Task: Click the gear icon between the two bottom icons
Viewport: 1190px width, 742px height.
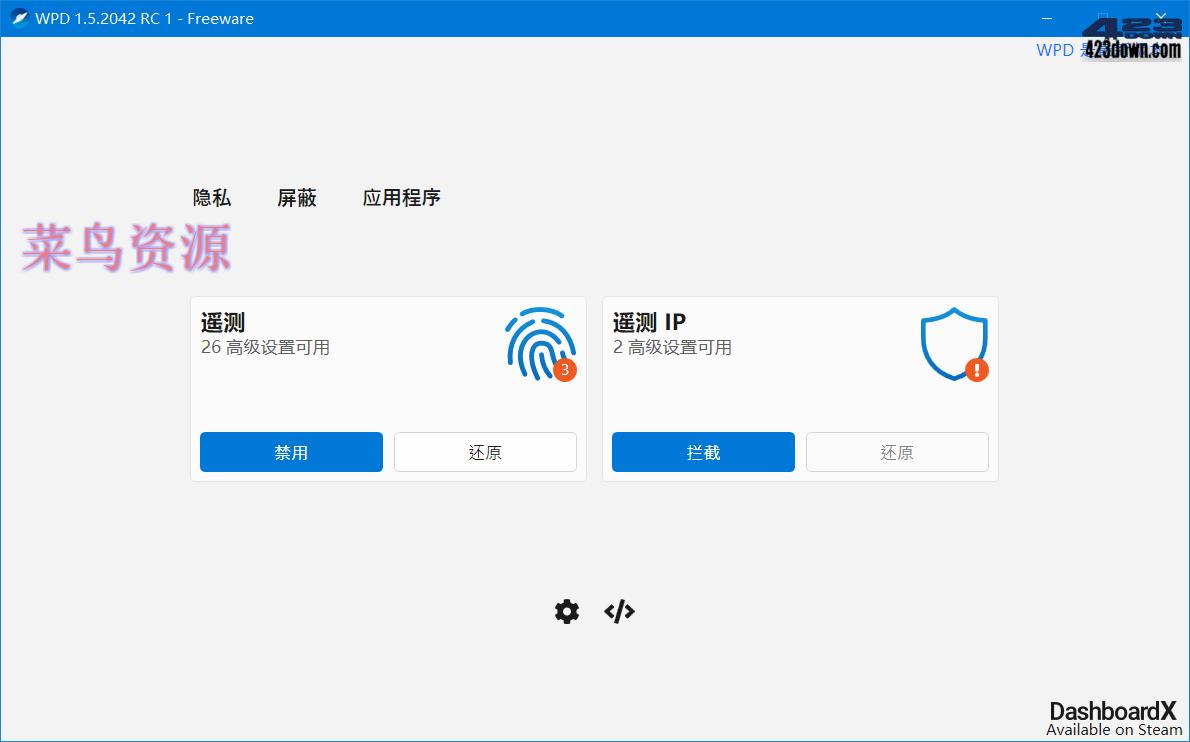Action: click(567, 611)
